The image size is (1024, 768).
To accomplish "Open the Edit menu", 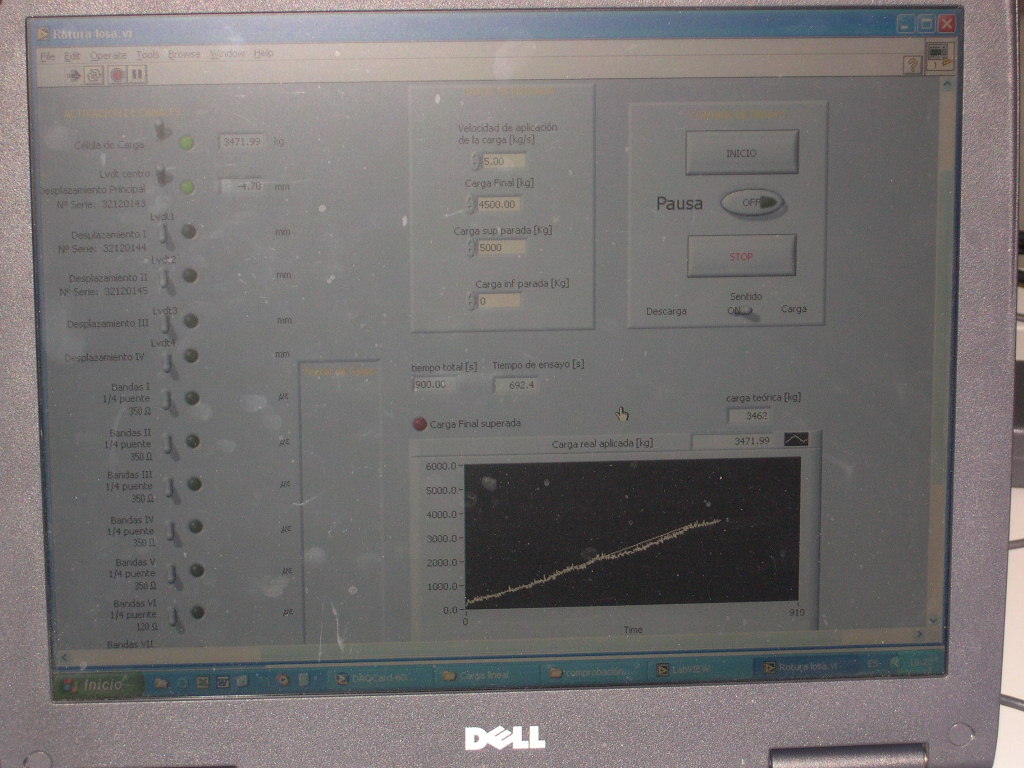I will tap(72, 57).
